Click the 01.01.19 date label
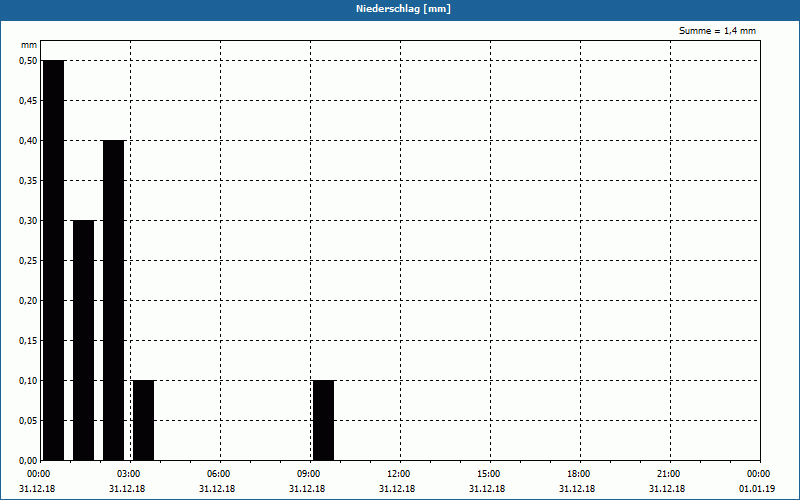Viewport: 800px width, 500px height. [x=757, y=489]
